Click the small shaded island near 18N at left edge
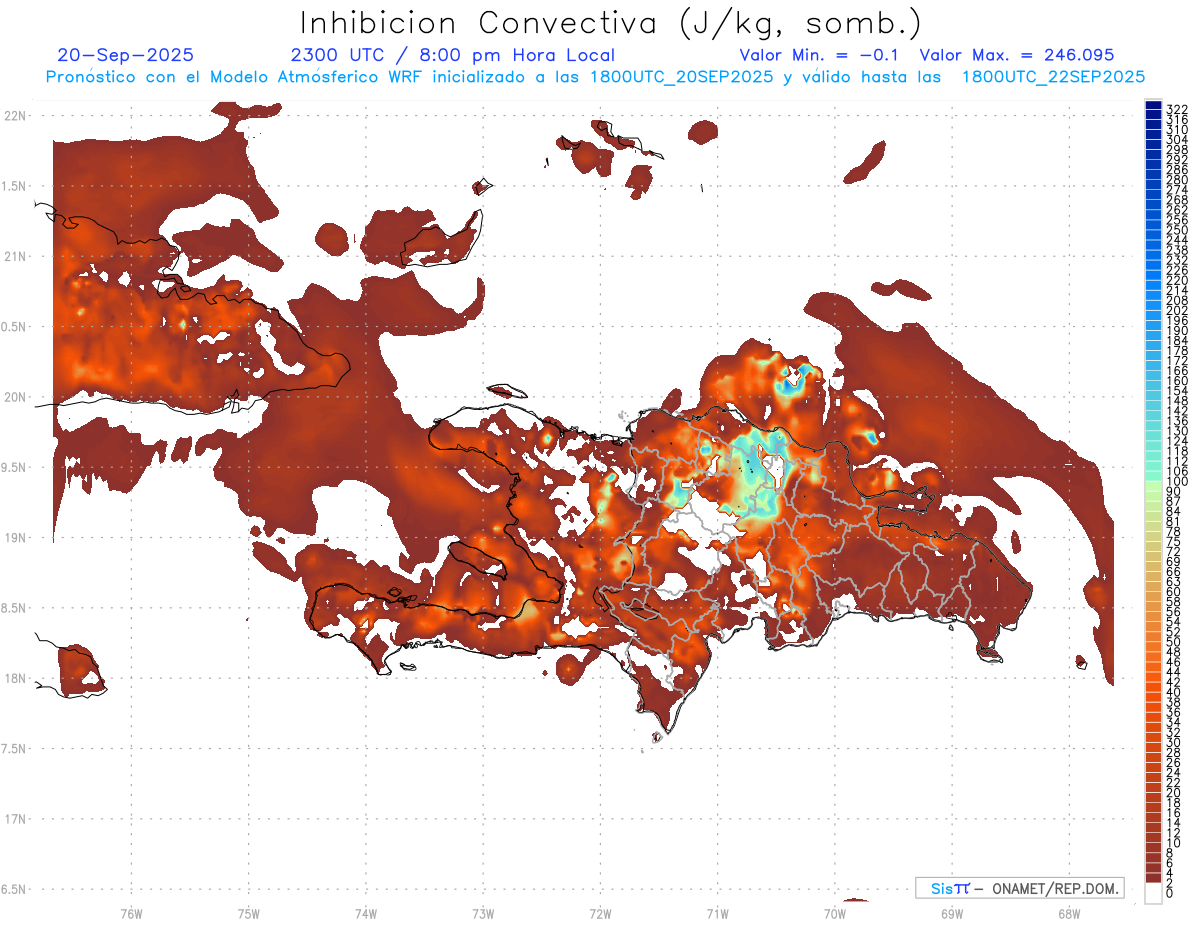Image resolution: width=1200 pixels, height=927 pixels. pyautogui.click(x=78, y=668)
